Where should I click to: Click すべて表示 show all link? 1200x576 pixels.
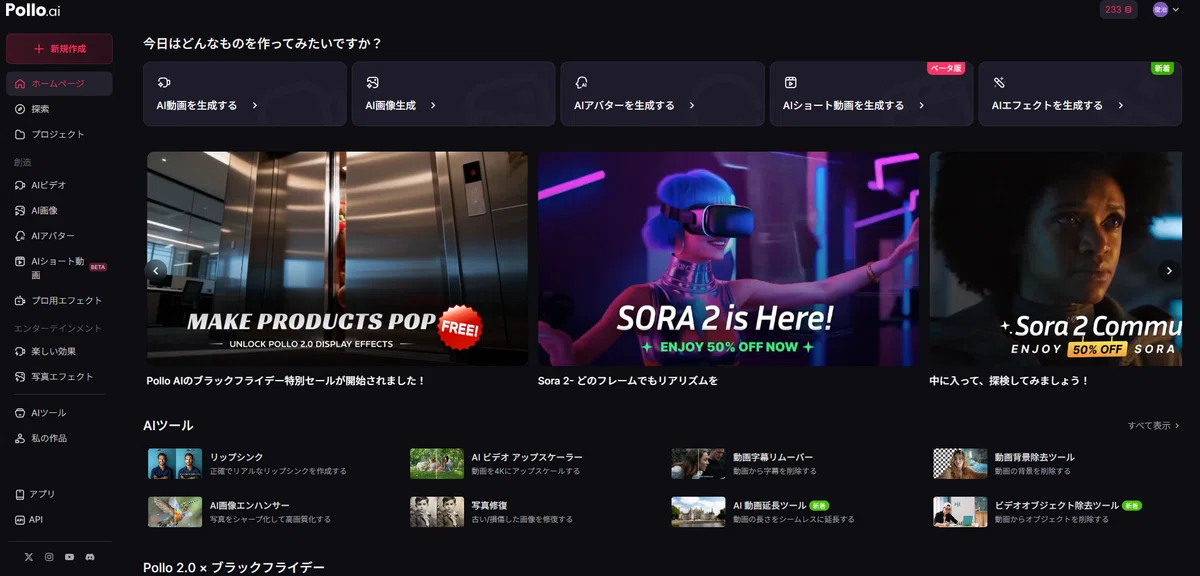(1154, 426)
